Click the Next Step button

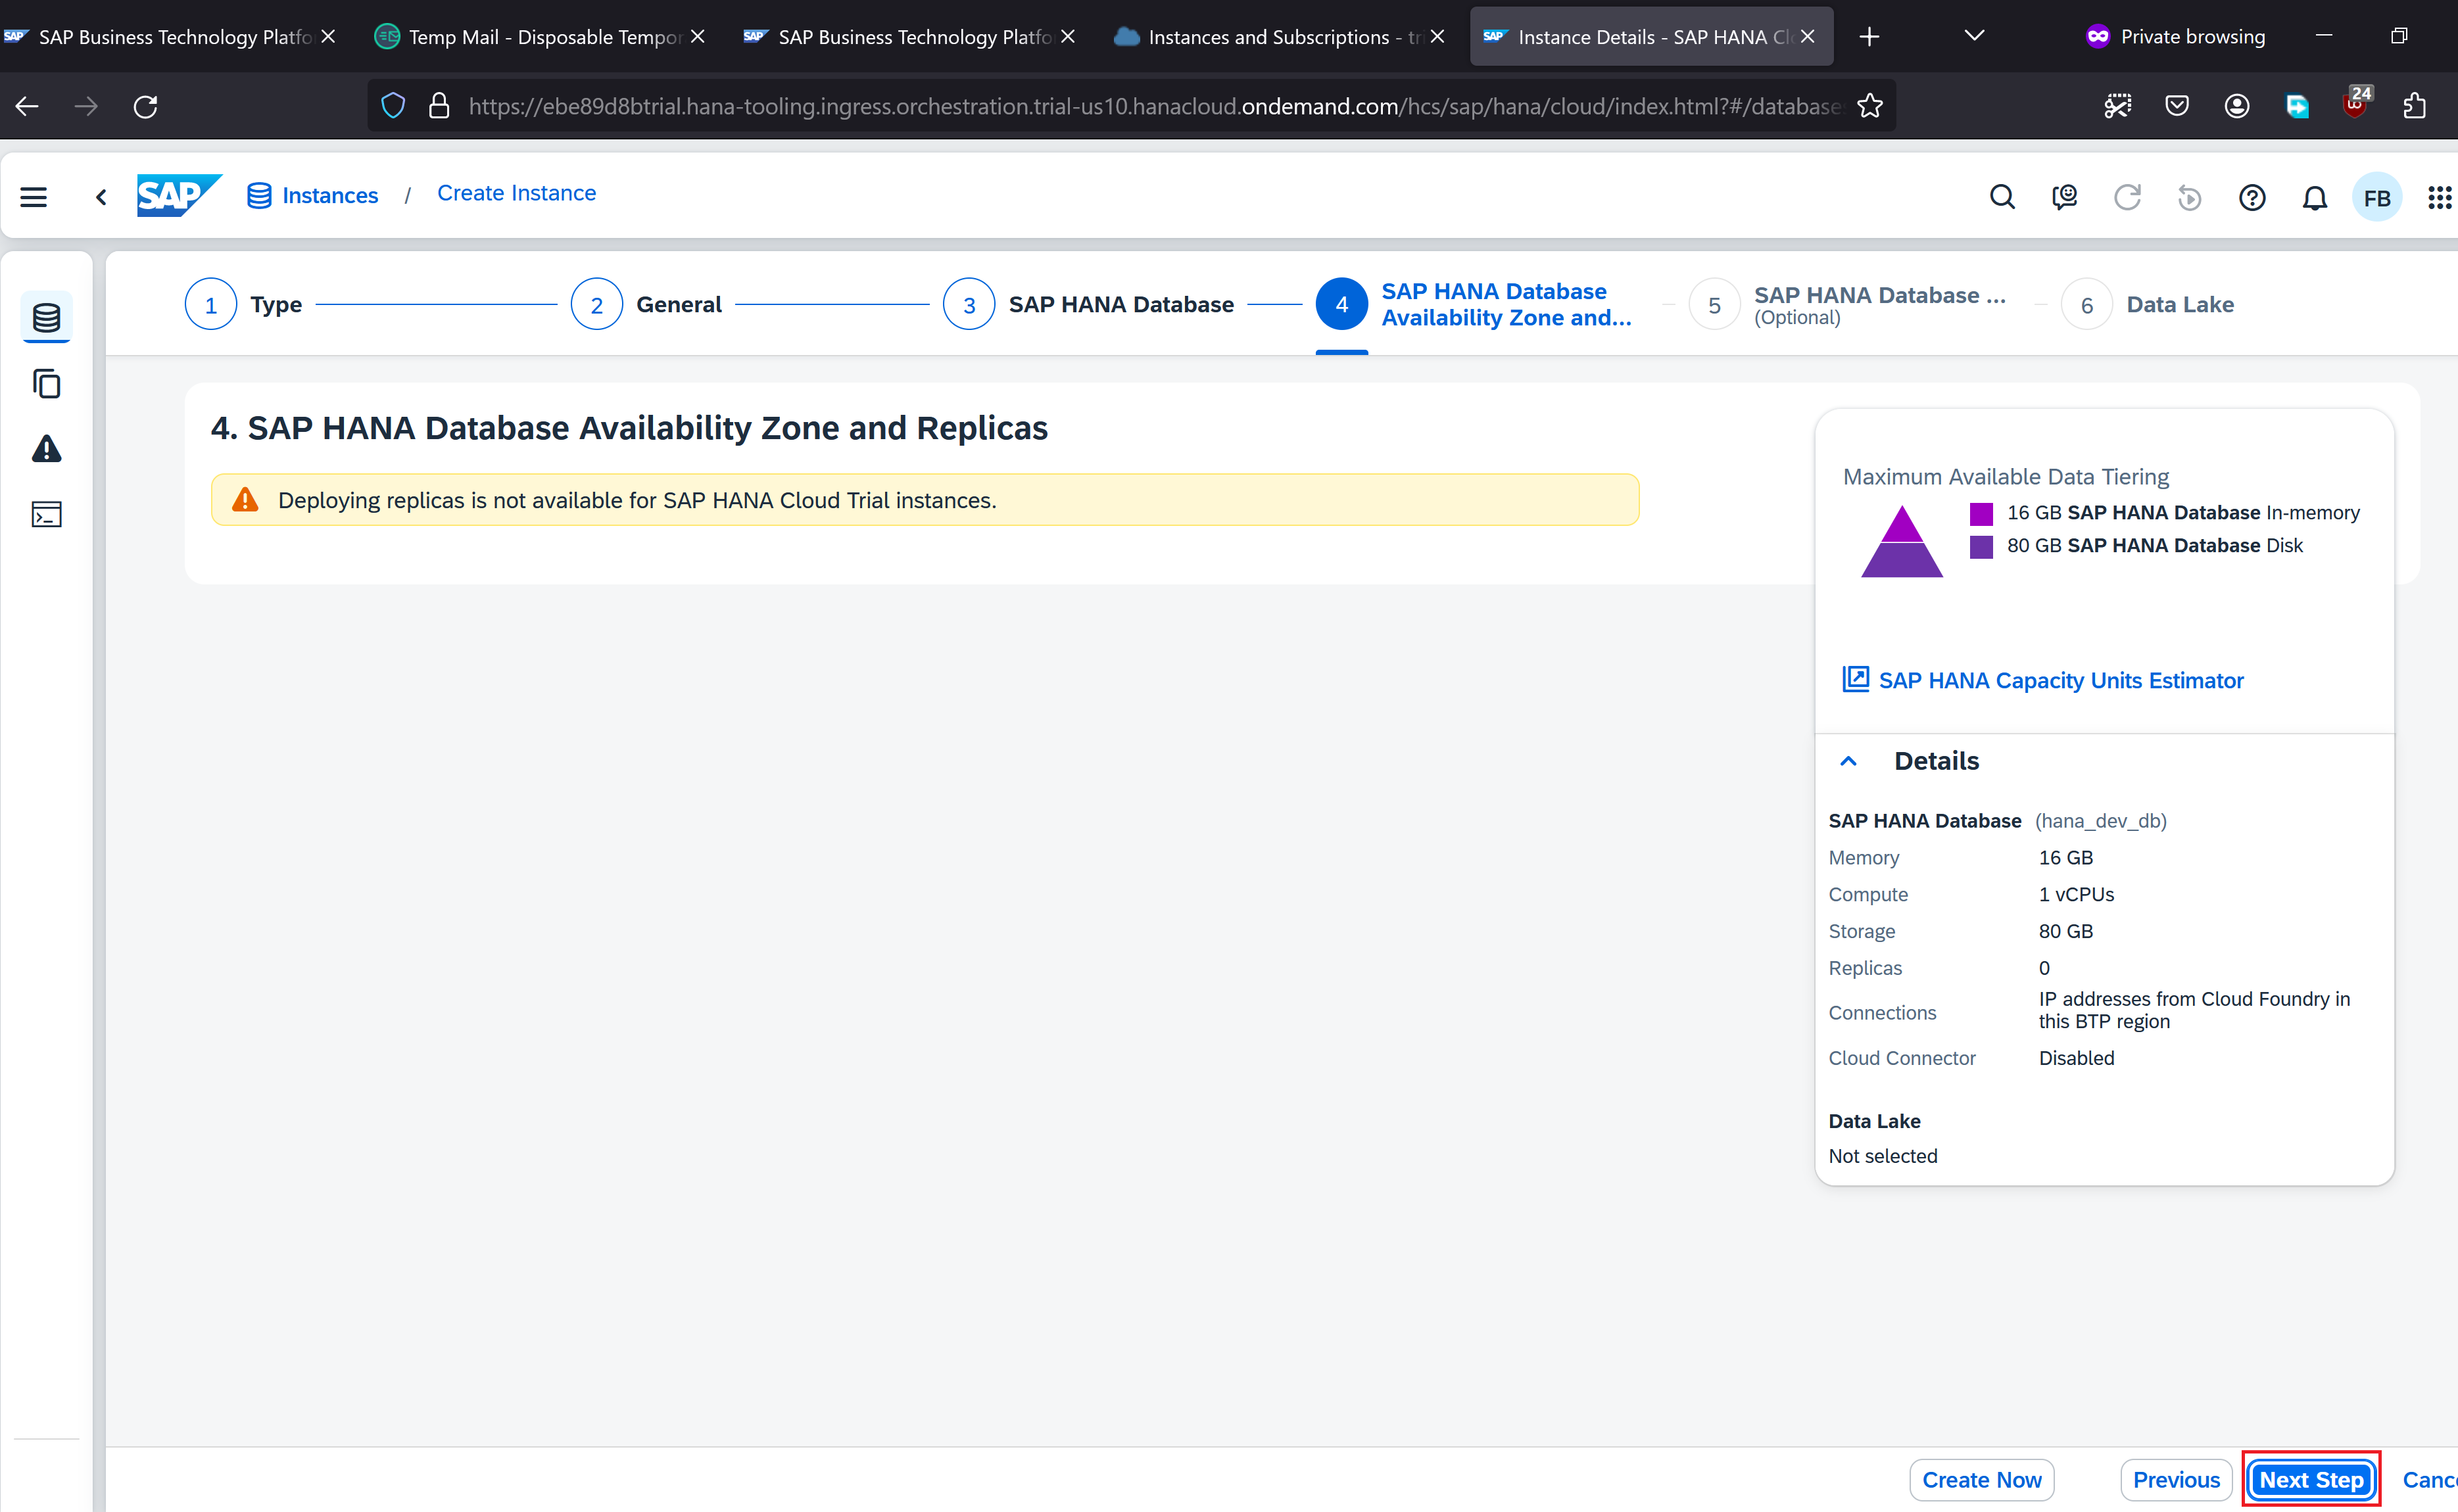[2310, 1479]
